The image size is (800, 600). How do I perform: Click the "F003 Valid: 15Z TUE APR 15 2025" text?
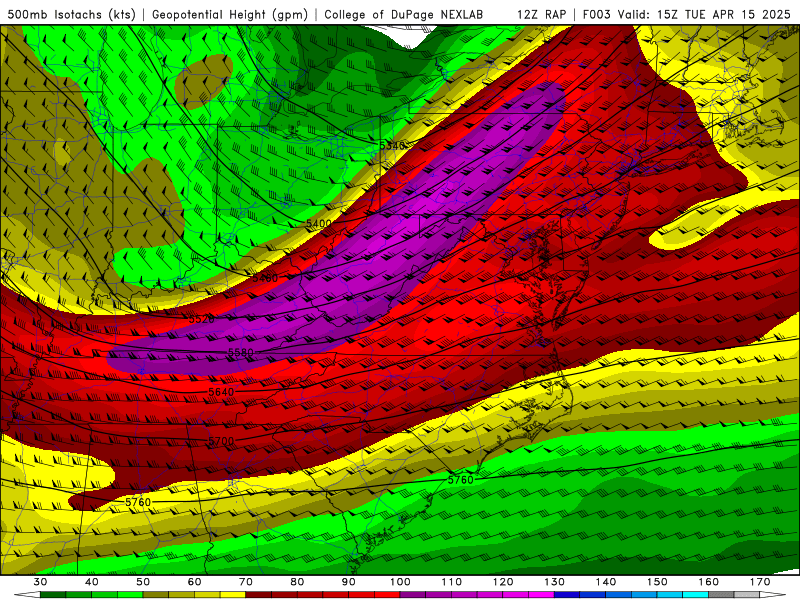(x=686, y=15)
